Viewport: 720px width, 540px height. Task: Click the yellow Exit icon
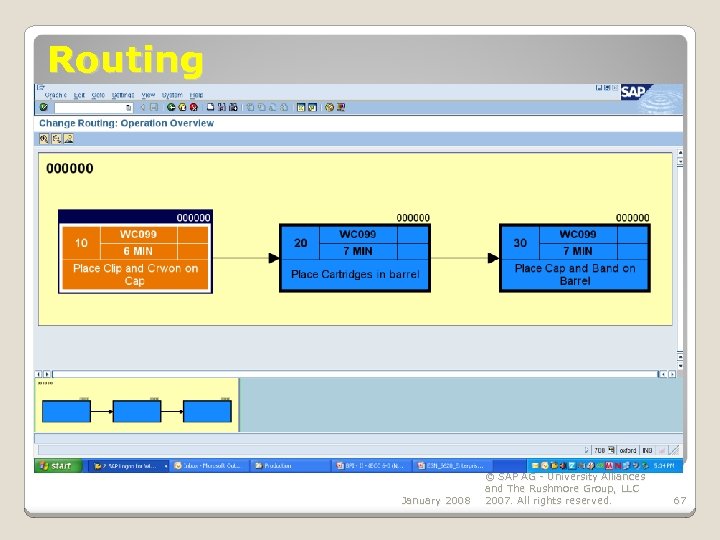click(182, 107)
